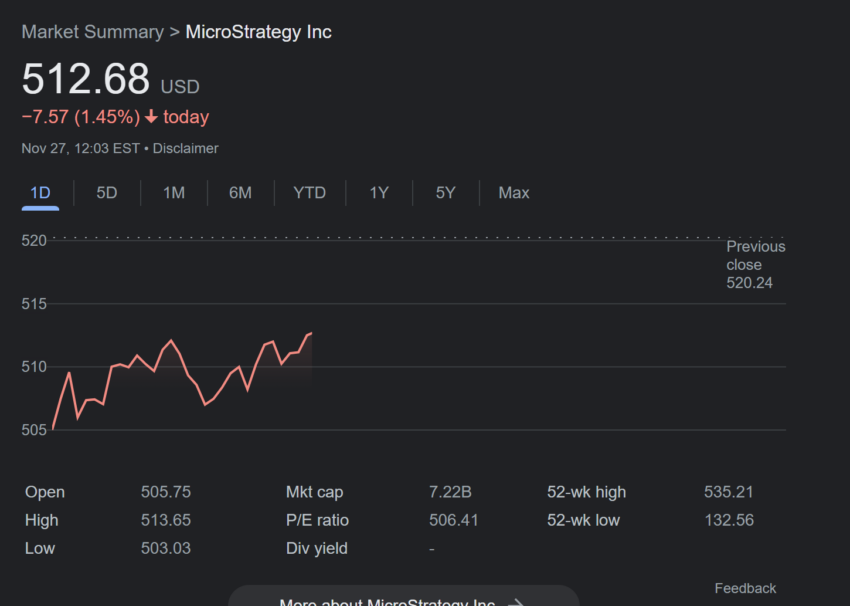Click the MicroStrategy Inc title

click(x=259, y=32)
